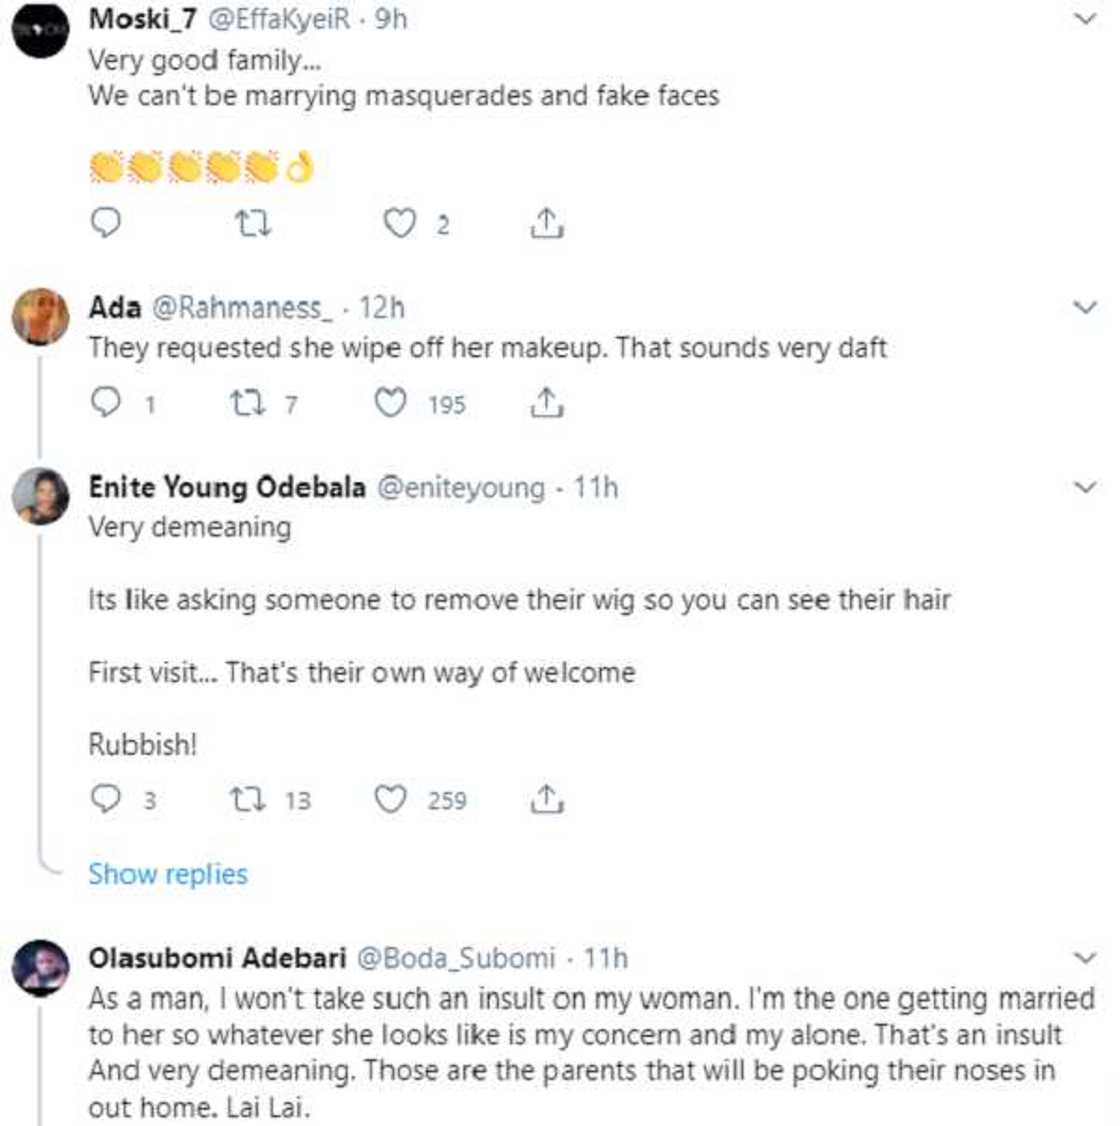This screenshot has width=1120, height=1126.
Task: Like Moski_7's tweet with 2 likes
Action: tap(400, 223)
